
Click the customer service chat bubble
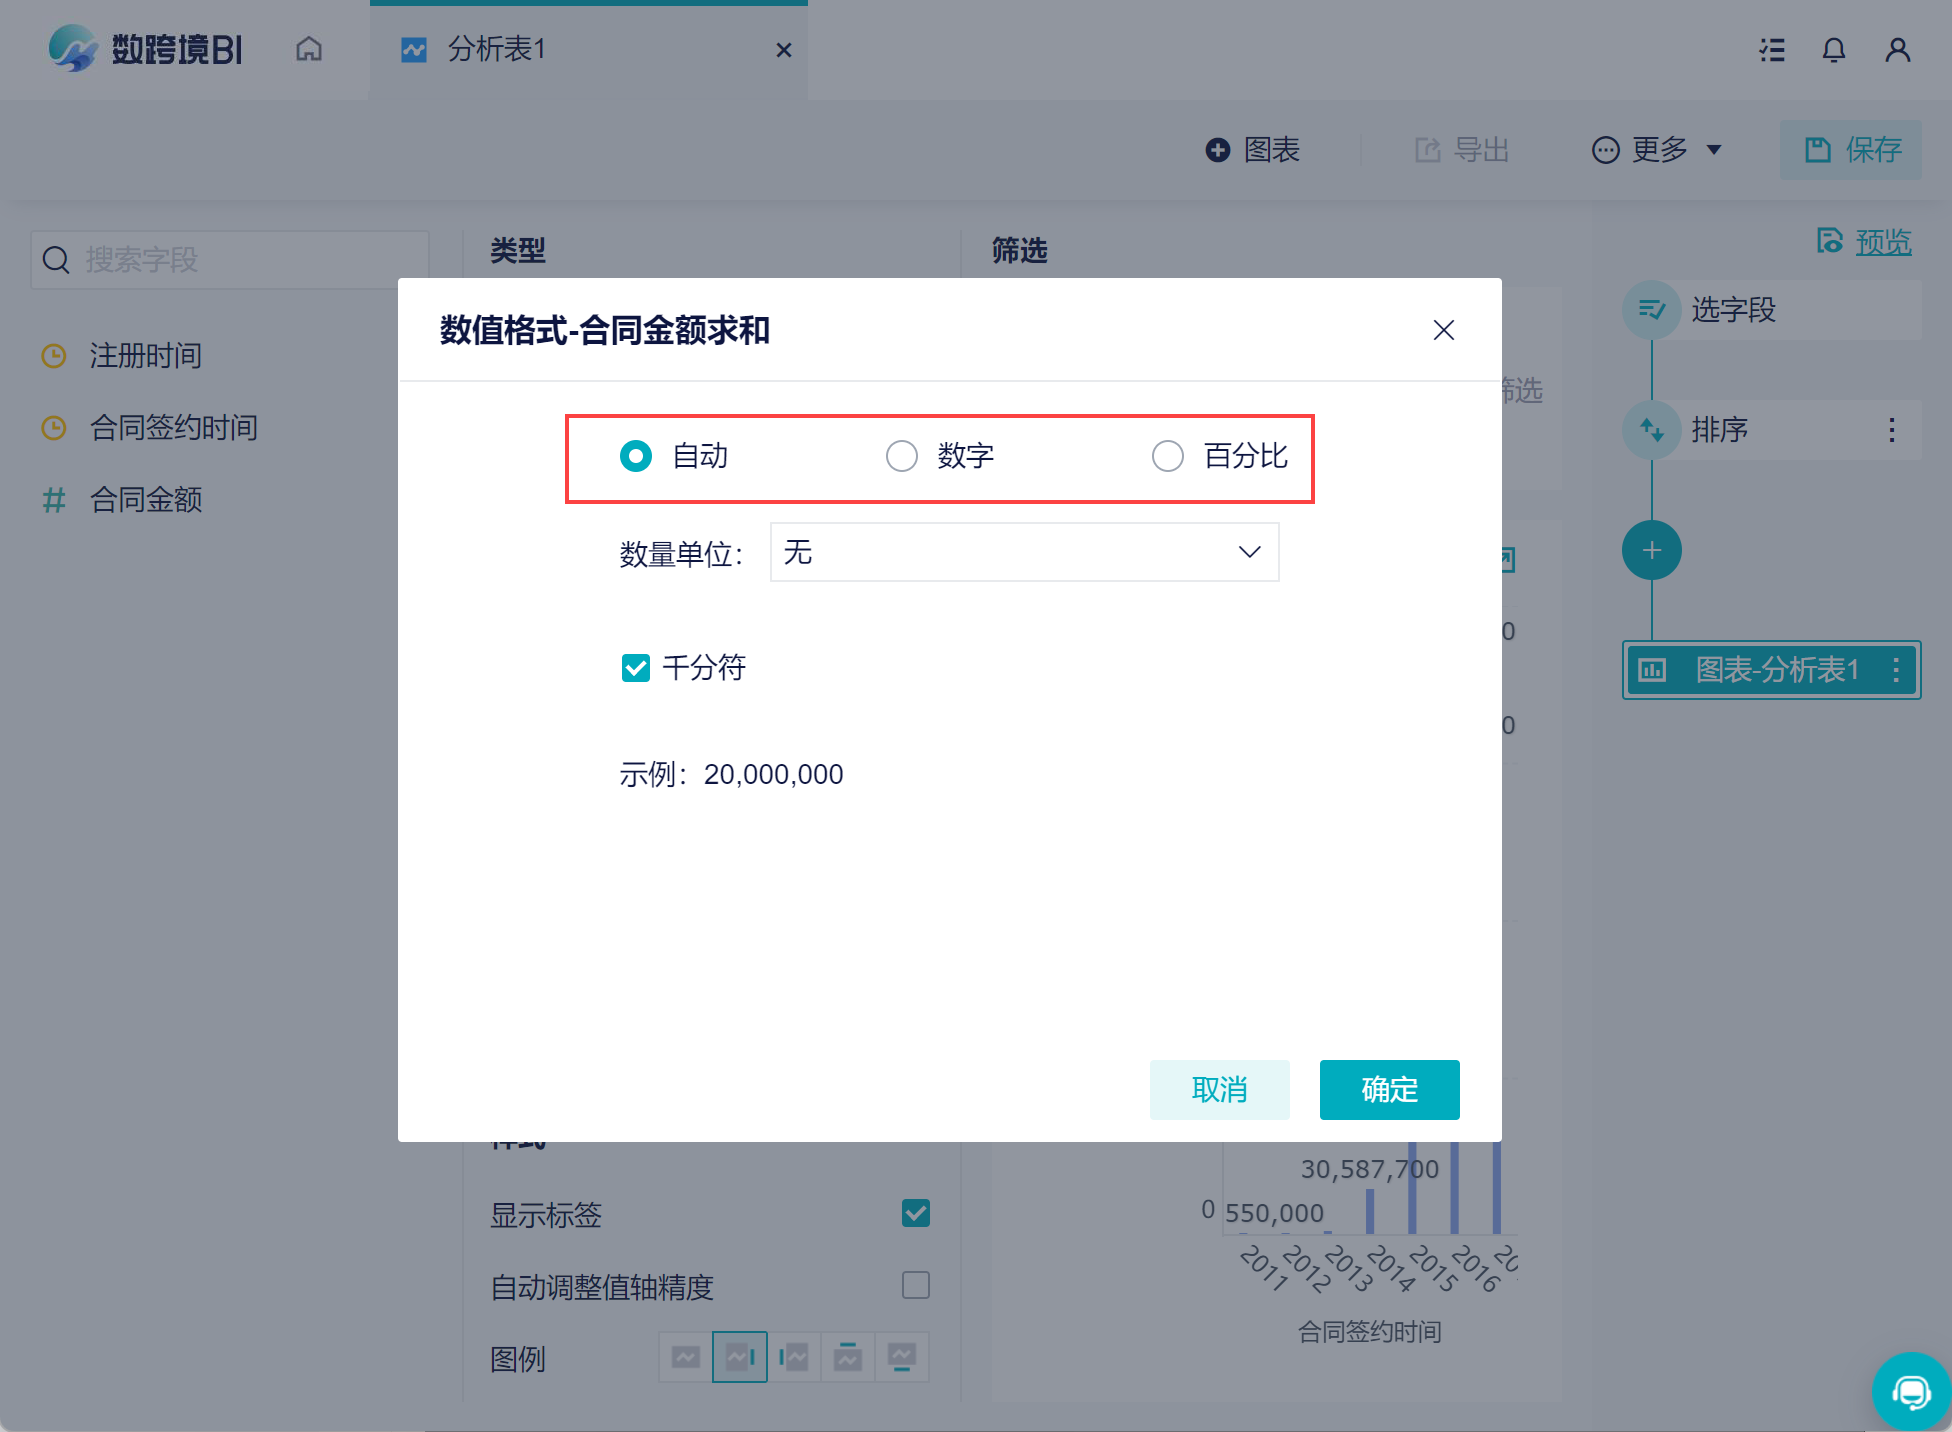pos(1910,1392)
